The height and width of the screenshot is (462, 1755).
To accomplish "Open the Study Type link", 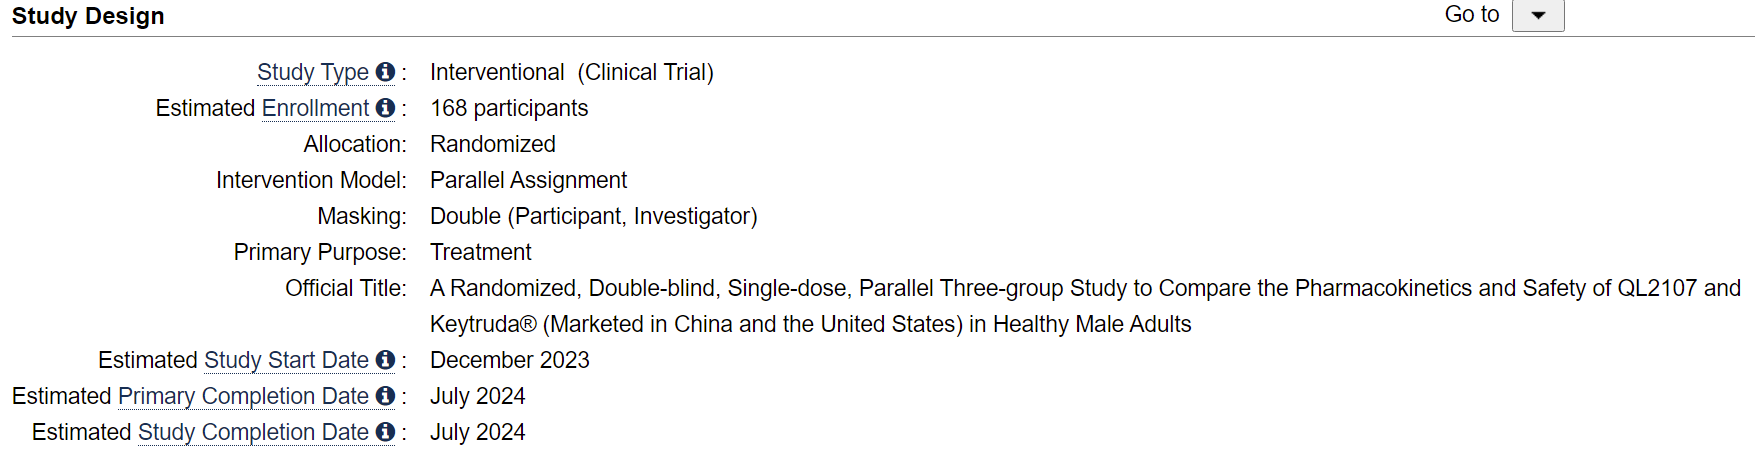I will pos(313,72).
